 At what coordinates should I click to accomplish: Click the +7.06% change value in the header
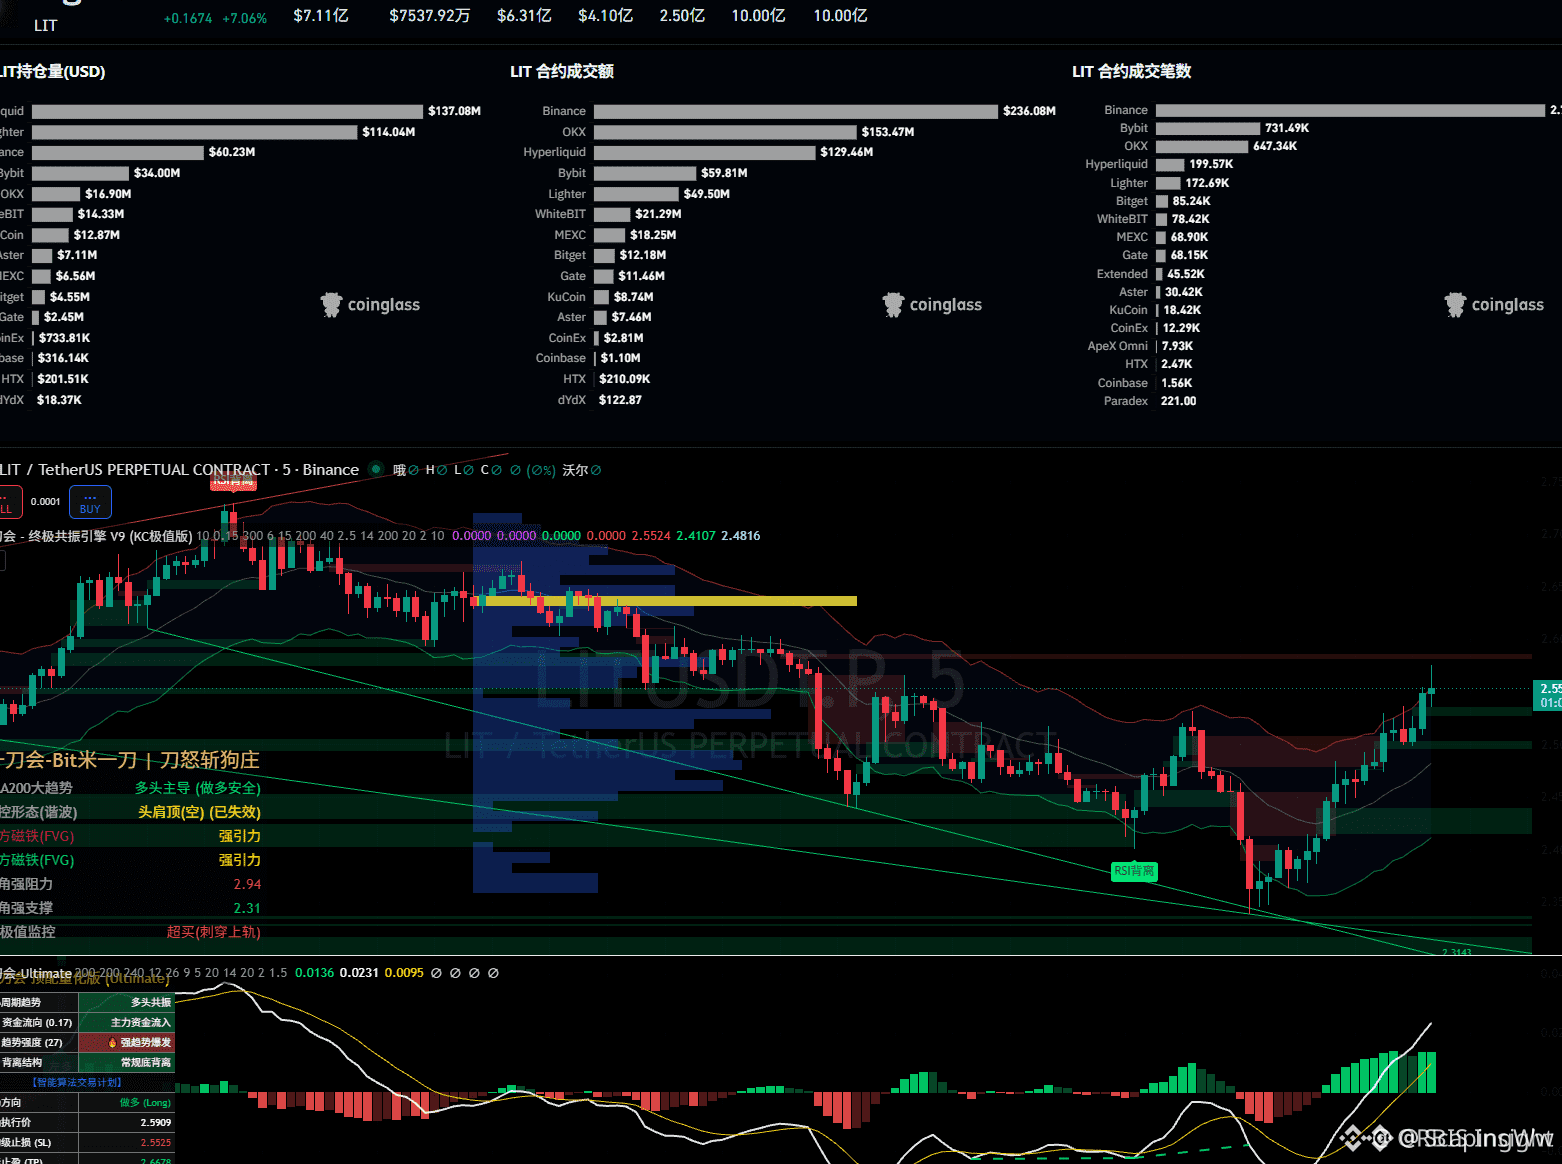pos(245,18)
